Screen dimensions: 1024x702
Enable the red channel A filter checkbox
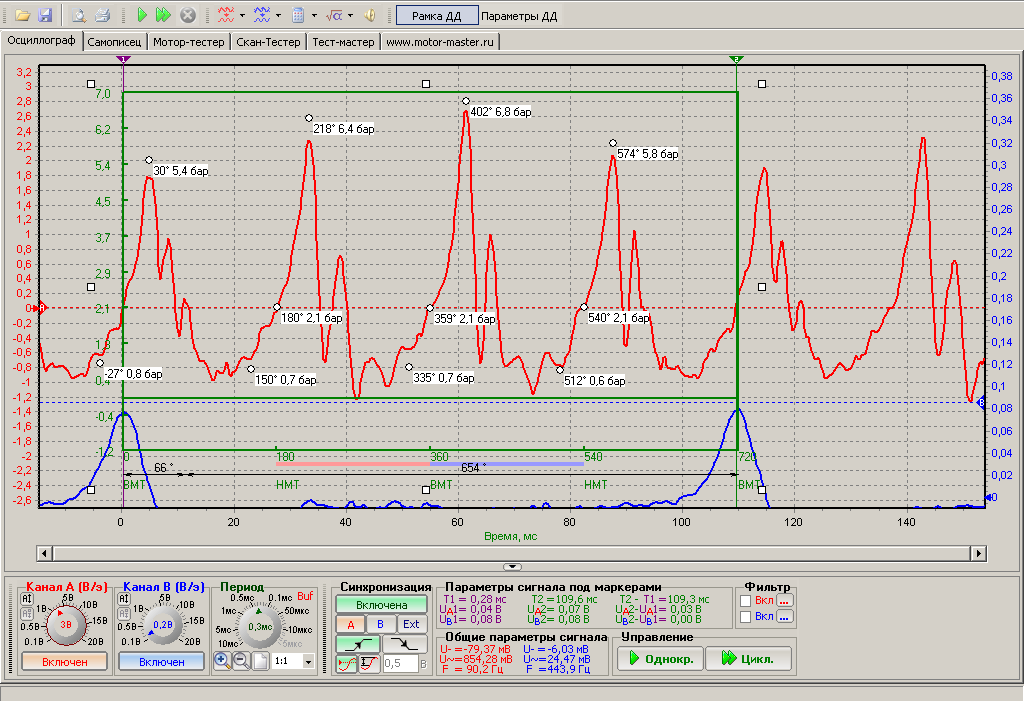[746, 600]
